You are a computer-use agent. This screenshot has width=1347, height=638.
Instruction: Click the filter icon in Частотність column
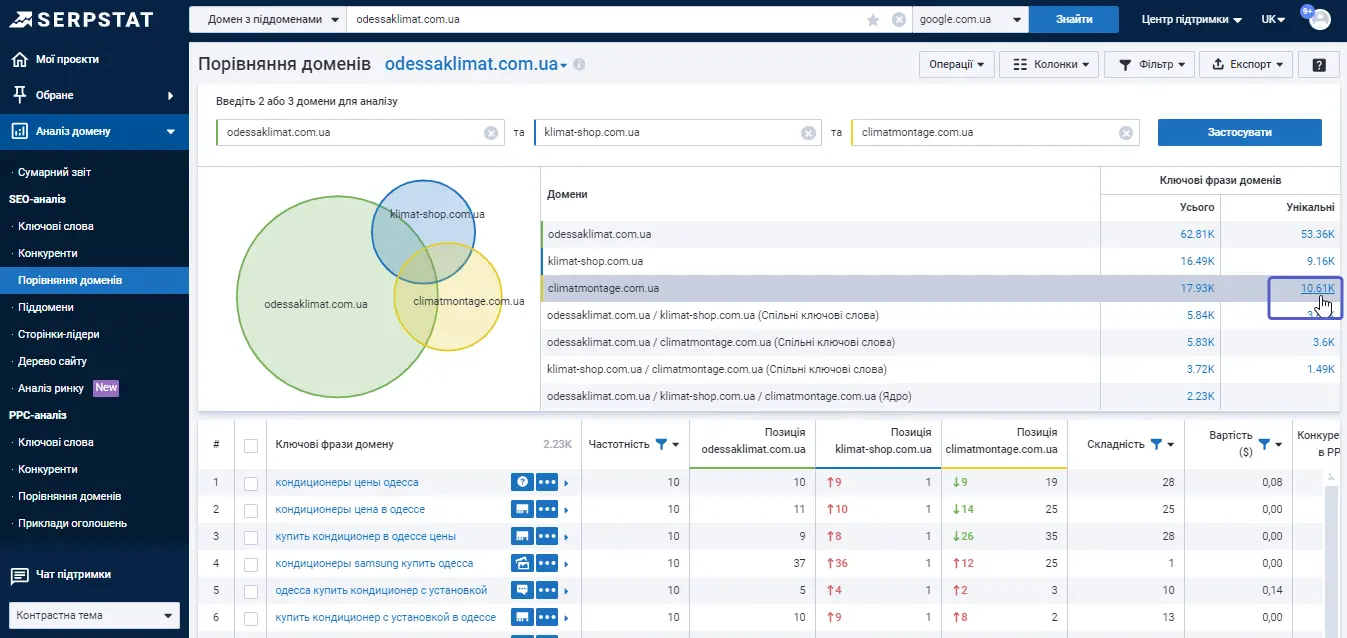tap(661, 444)
